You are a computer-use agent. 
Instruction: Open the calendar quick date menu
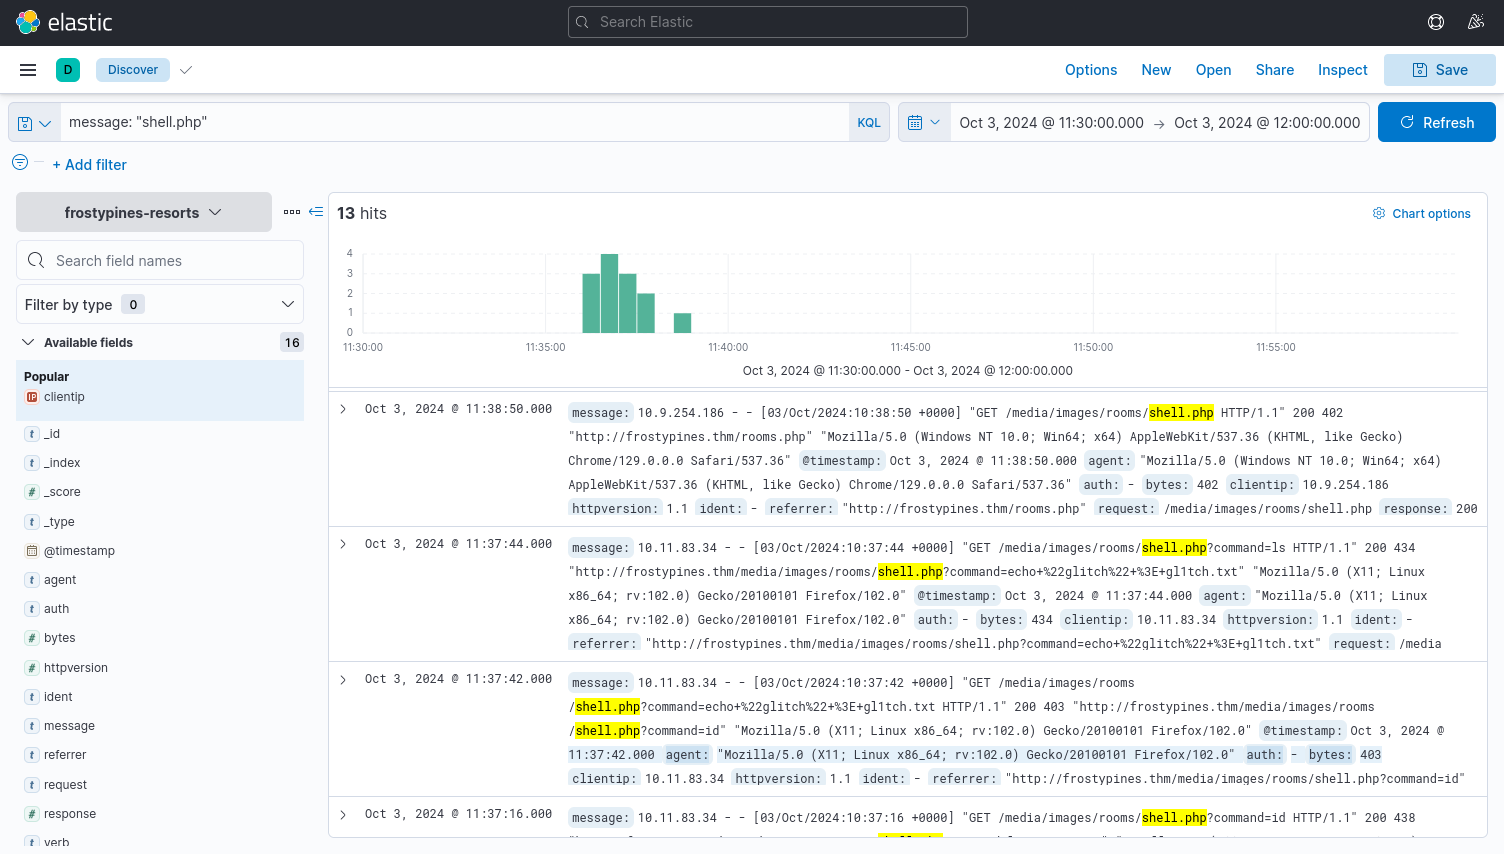(924, 122)
